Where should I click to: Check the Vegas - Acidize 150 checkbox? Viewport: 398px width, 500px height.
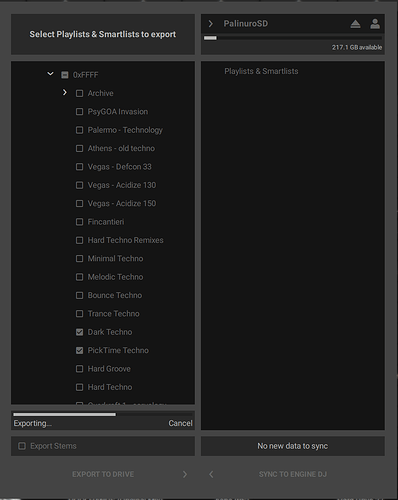click(79, 203)
